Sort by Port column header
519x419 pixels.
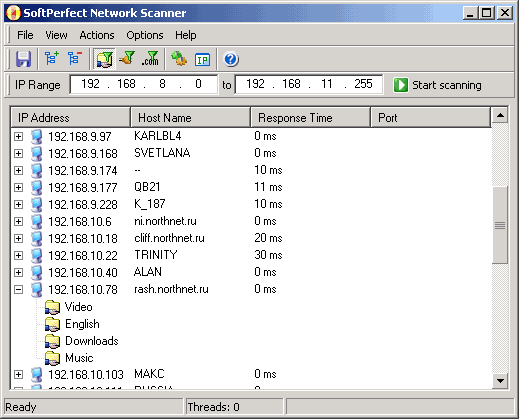[431, 117]
